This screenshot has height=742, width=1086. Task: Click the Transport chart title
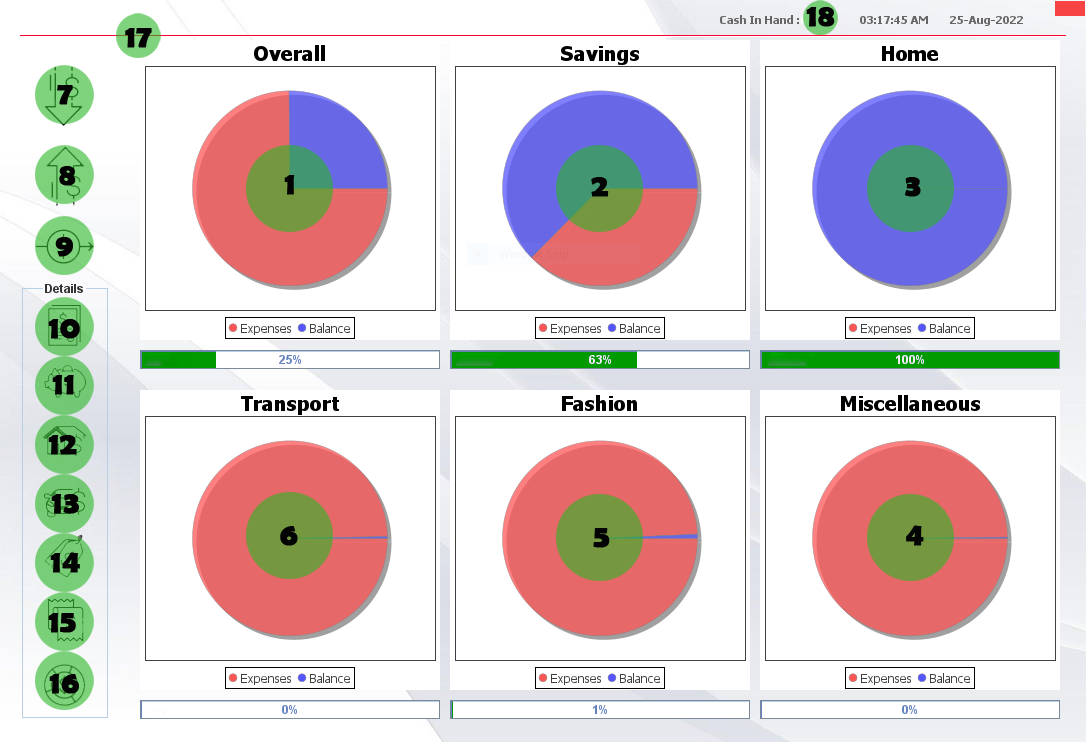(290, 404)
